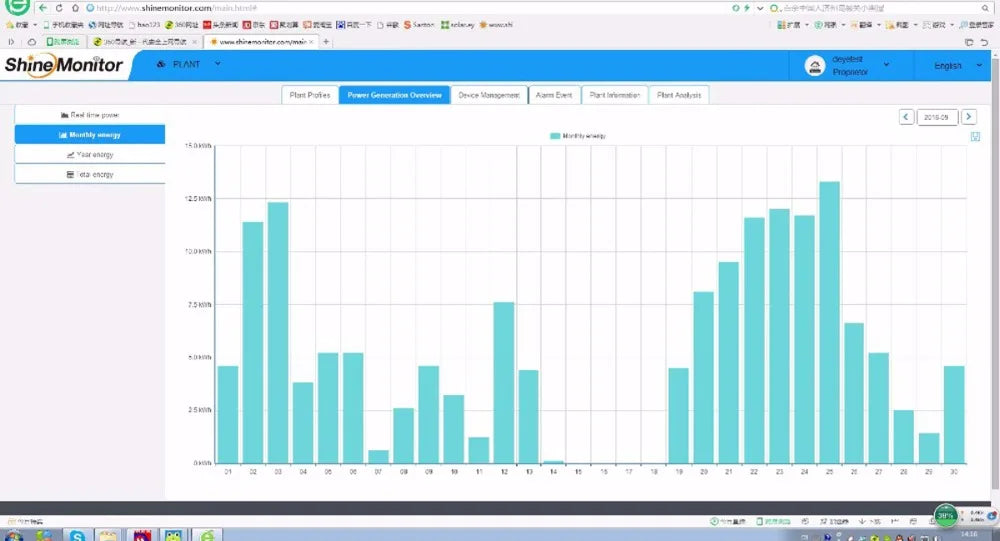Go to next month with right arrow

pos(968,117)
